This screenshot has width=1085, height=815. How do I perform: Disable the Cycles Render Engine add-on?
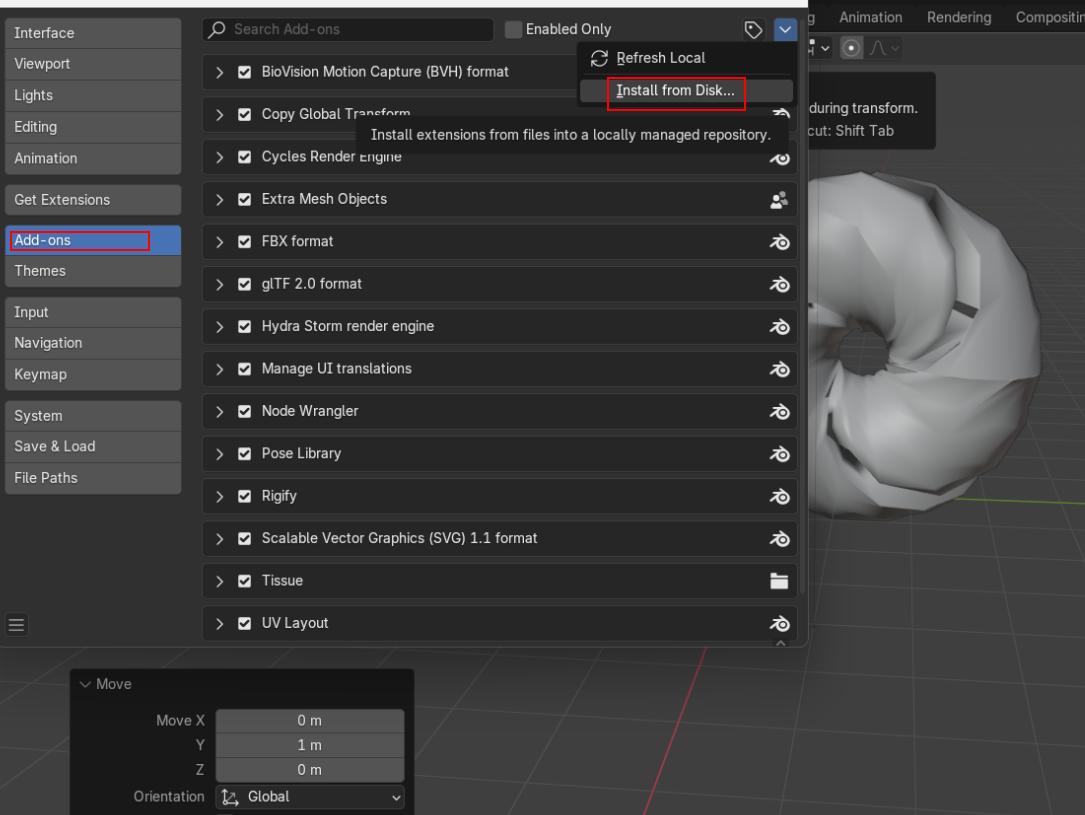(244, 157)
